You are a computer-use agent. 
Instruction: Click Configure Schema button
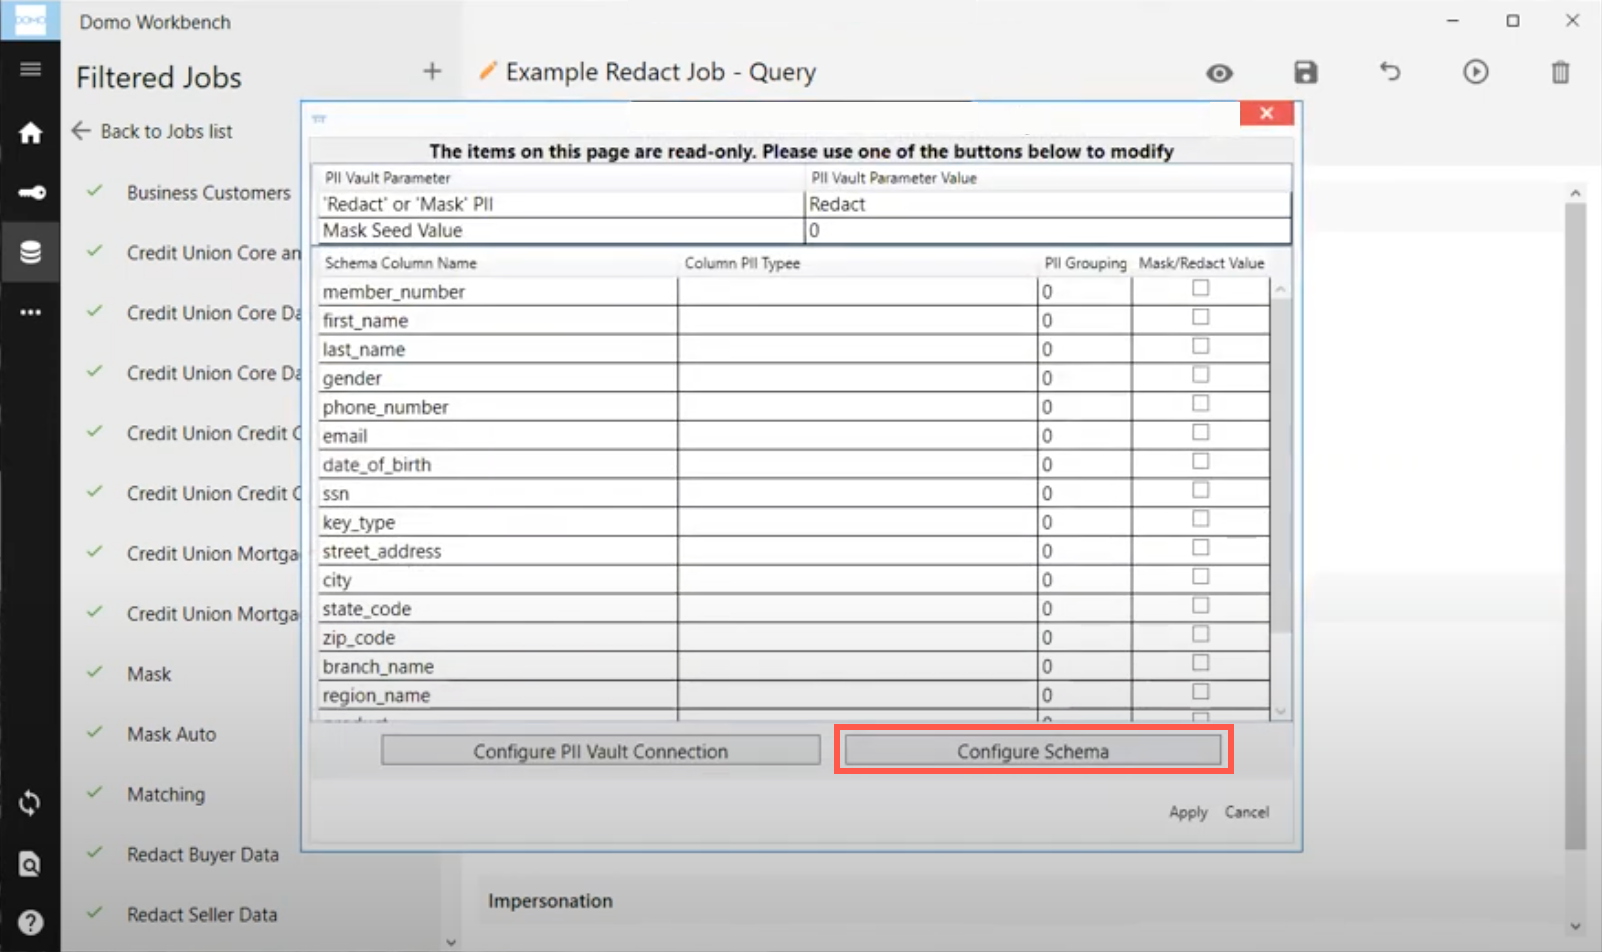(1033, 751)
